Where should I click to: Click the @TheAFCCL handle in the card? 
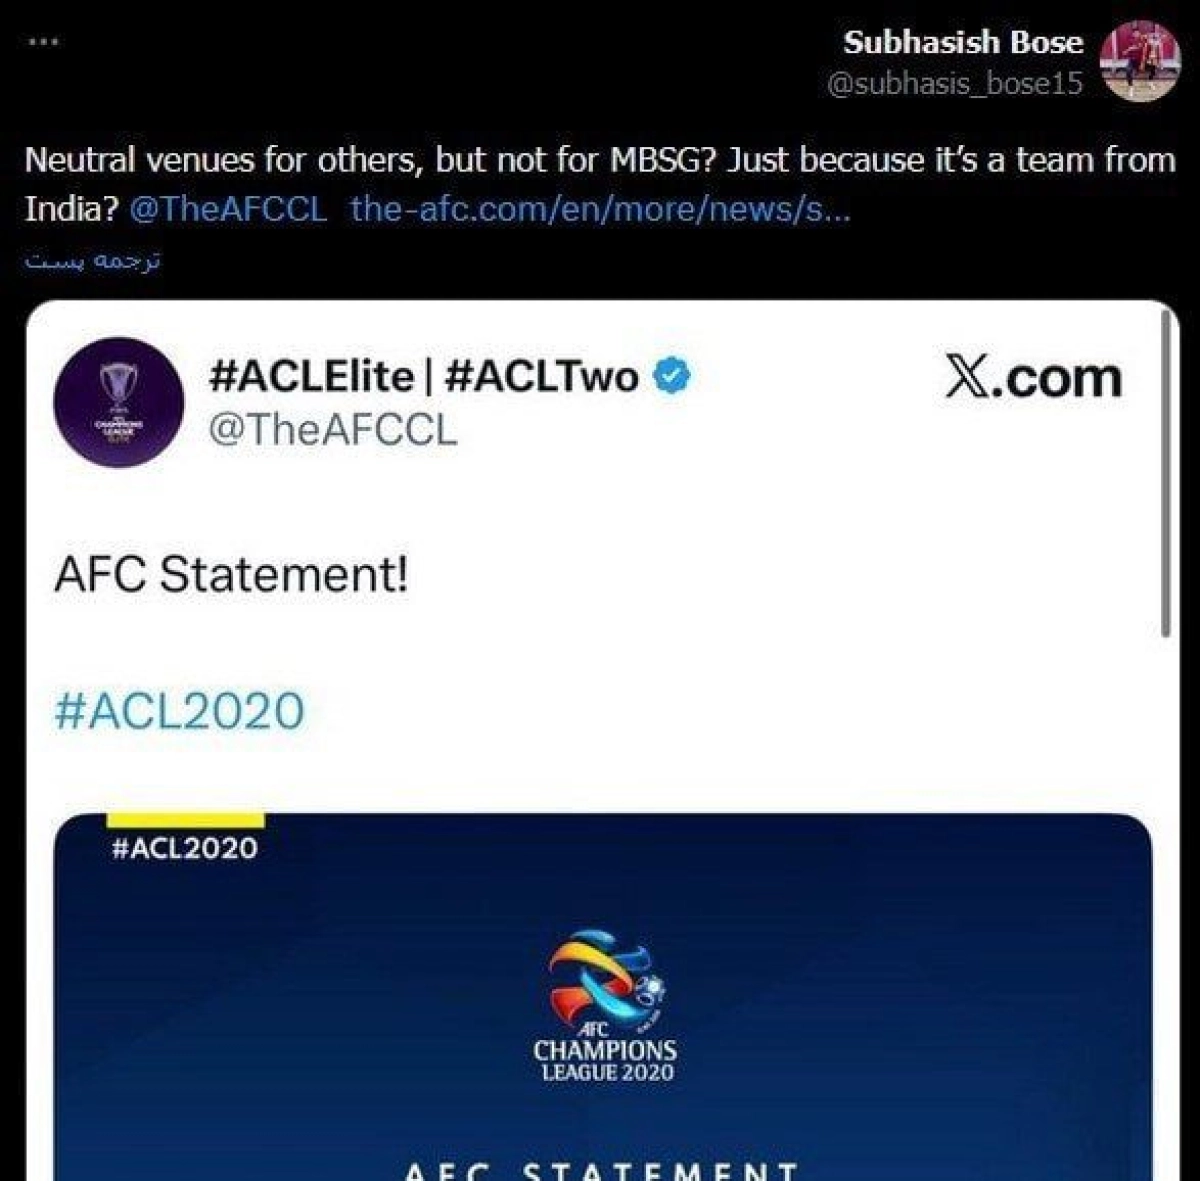tap(332, 429)
